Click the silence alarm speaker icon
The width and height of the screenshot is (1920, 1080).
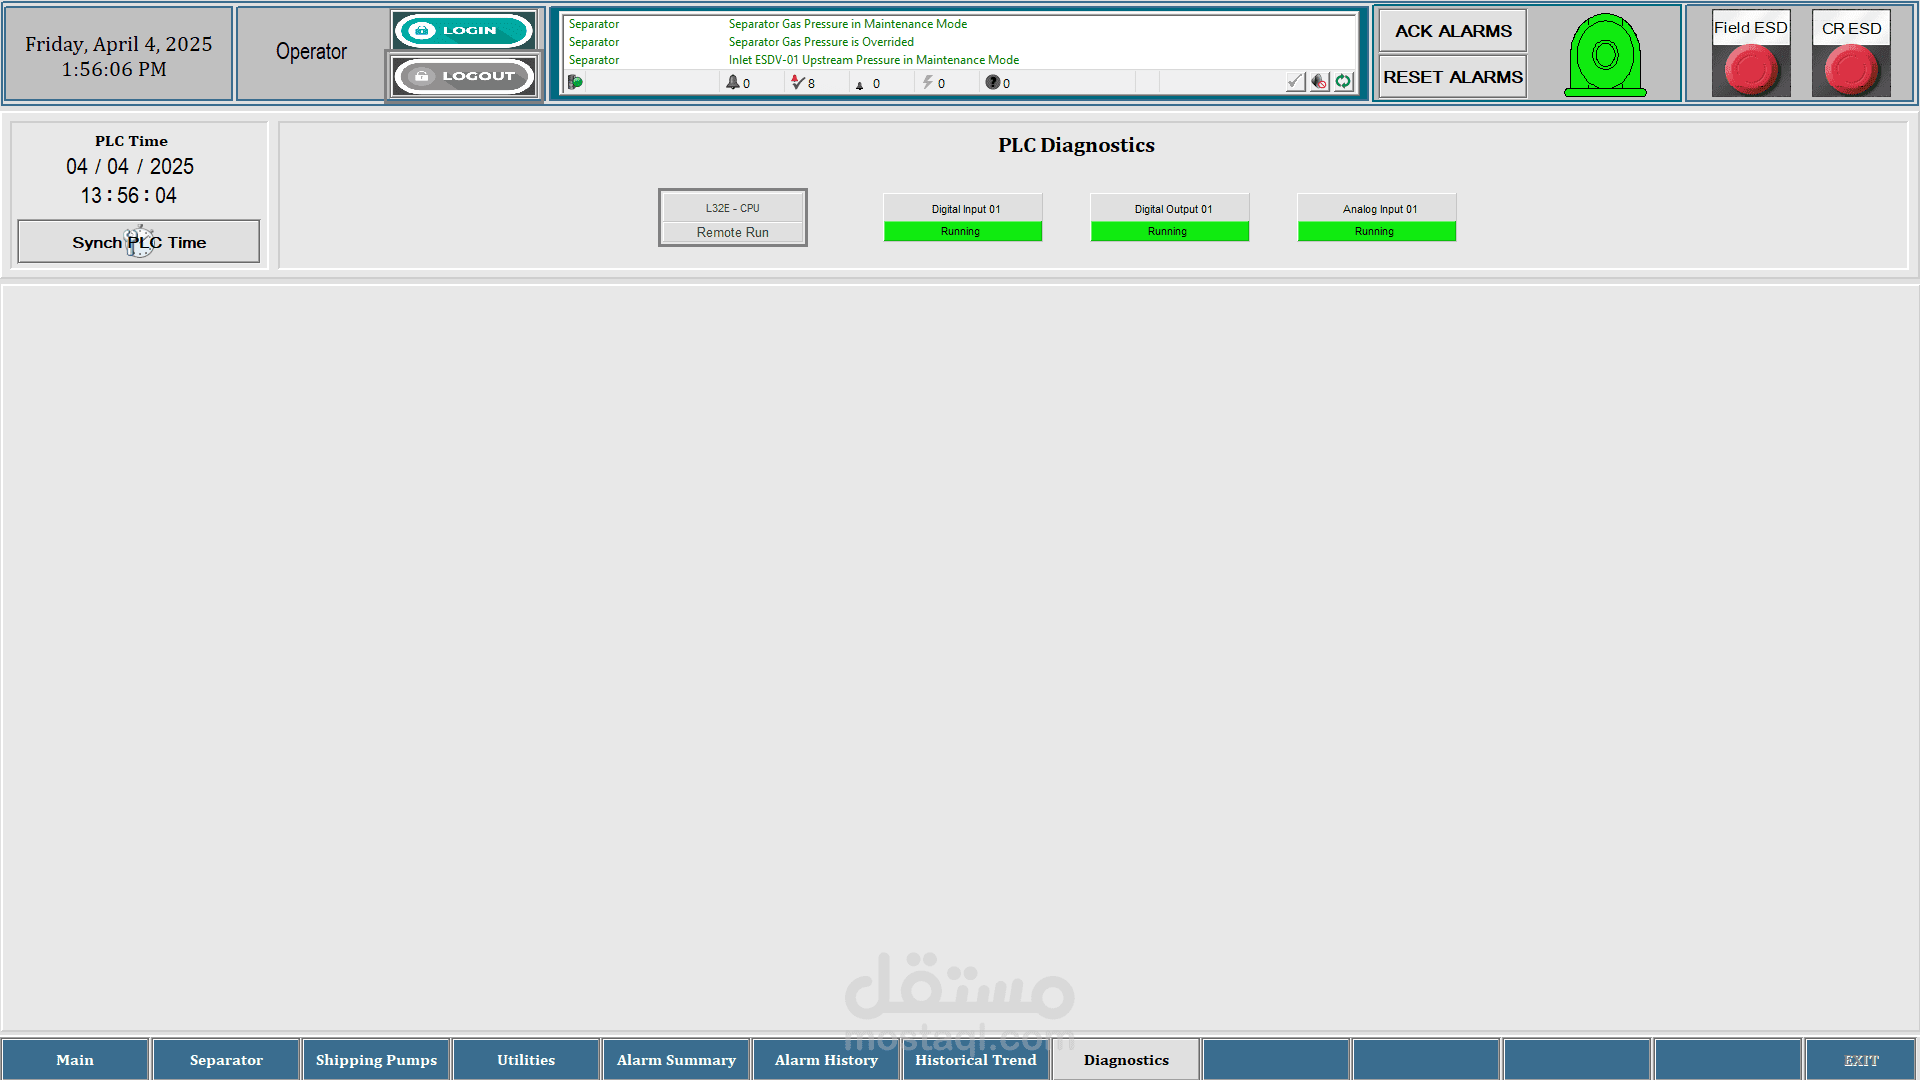[1319, 82]
